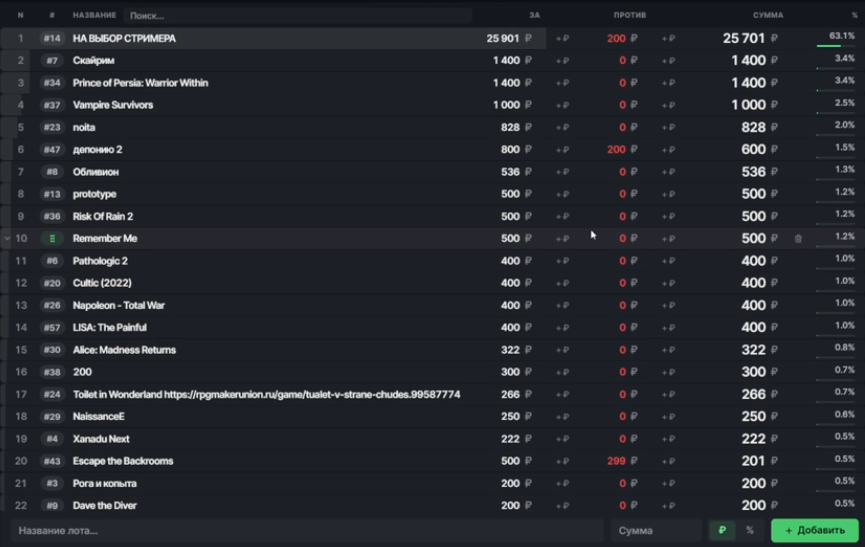Click the red 299 against value on Escape the Backrooms
Viewport: 865px width, 547px height.
pos(616,461)
